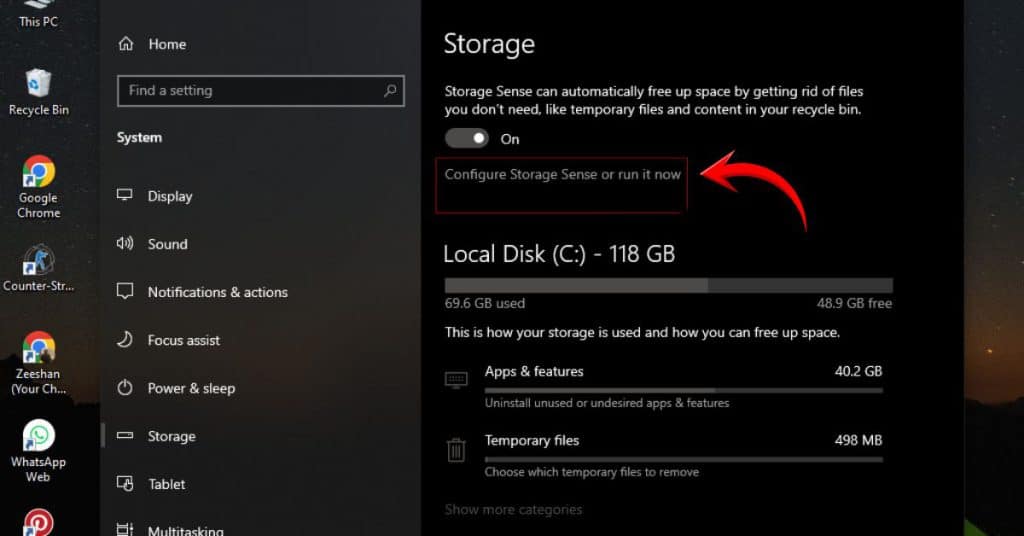Click the Power & sleep icon
The height and width of the screenshot is (536, 1024).
(126, 388)
